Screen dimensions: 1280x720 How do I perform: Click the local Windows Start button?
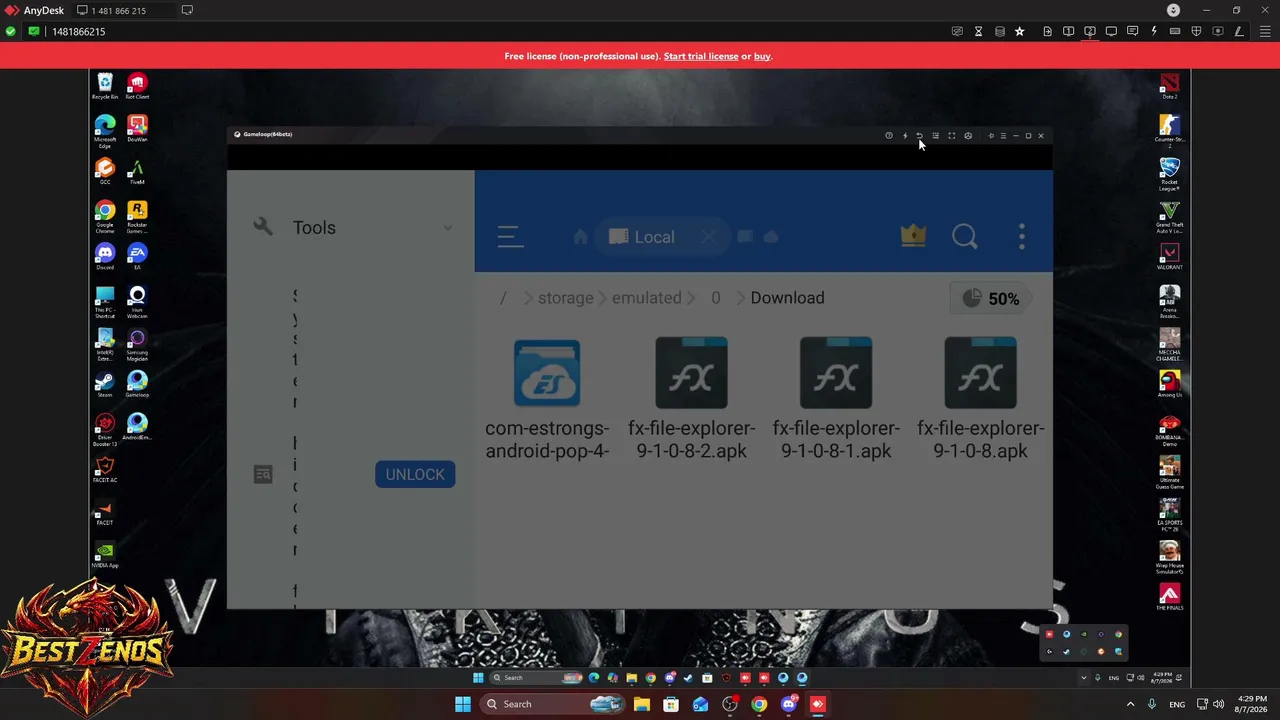(x=463, y=704)
